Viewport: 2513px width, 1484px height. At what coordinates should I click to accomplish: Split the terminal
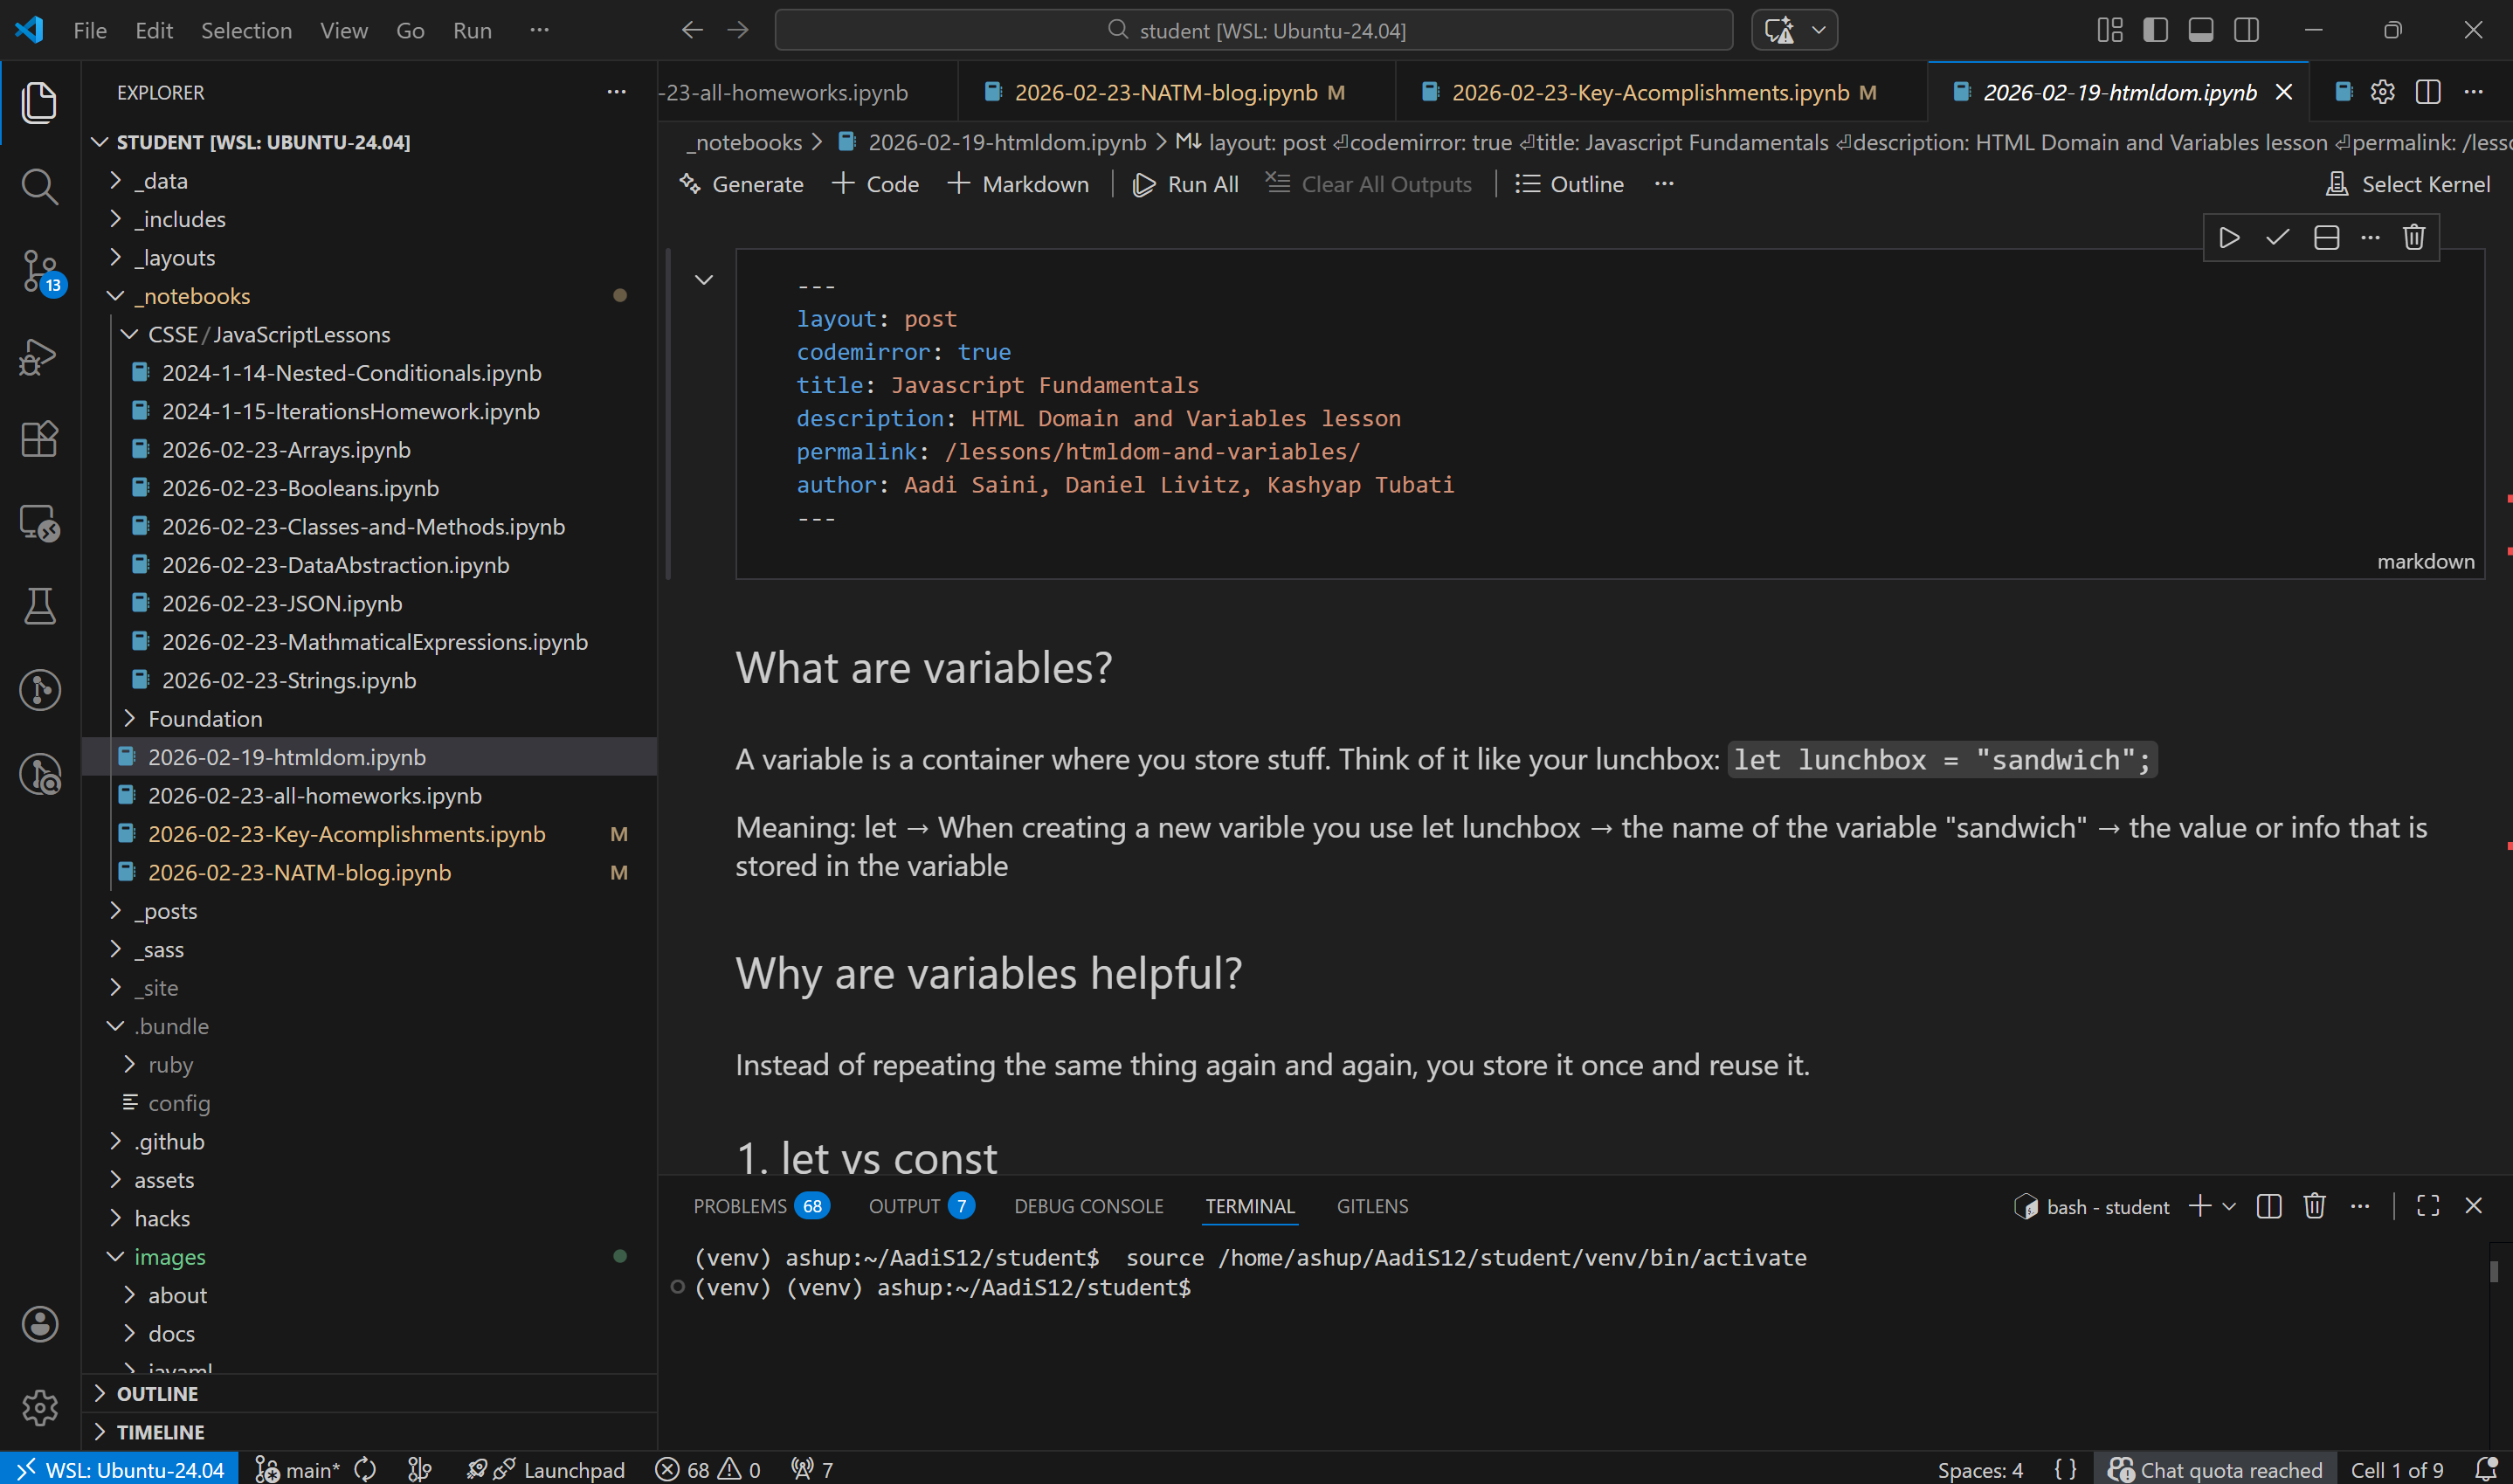coord(2269,1206)
